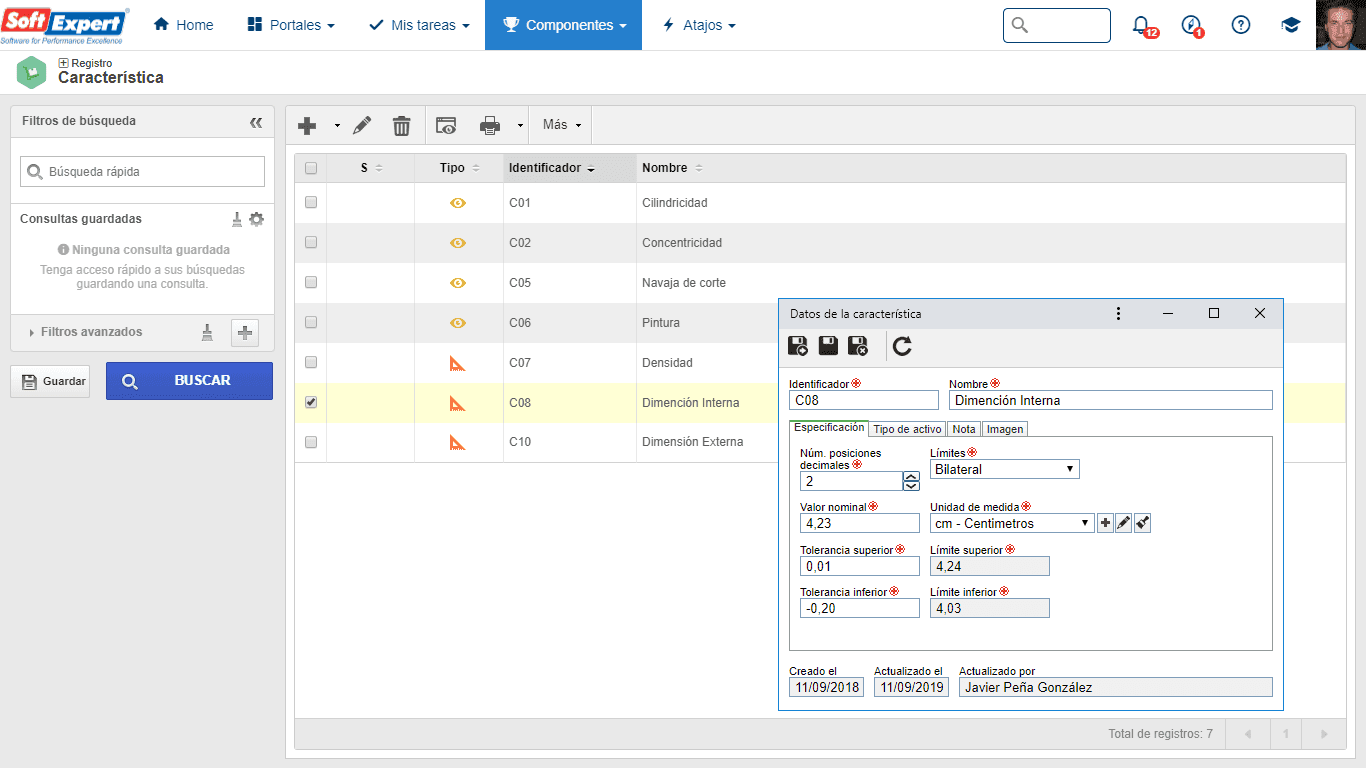Viewport: 1366px width, 768px height.
Task: Sort by the S column header
Action: [x=371, y=168]
